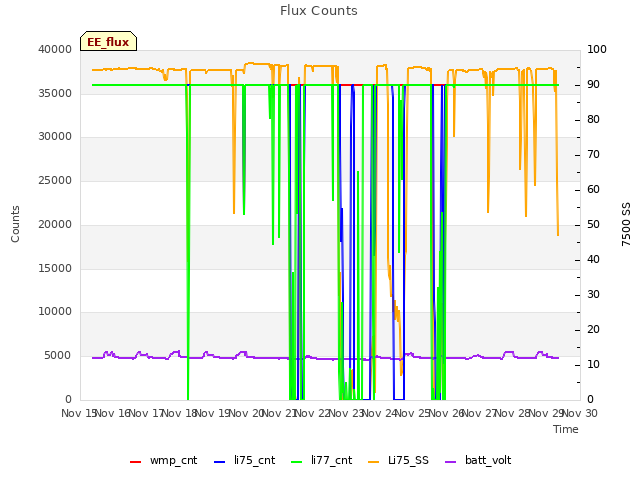Click the Nov 20 date tick label
640x480 pixels.
click(247, 413)
